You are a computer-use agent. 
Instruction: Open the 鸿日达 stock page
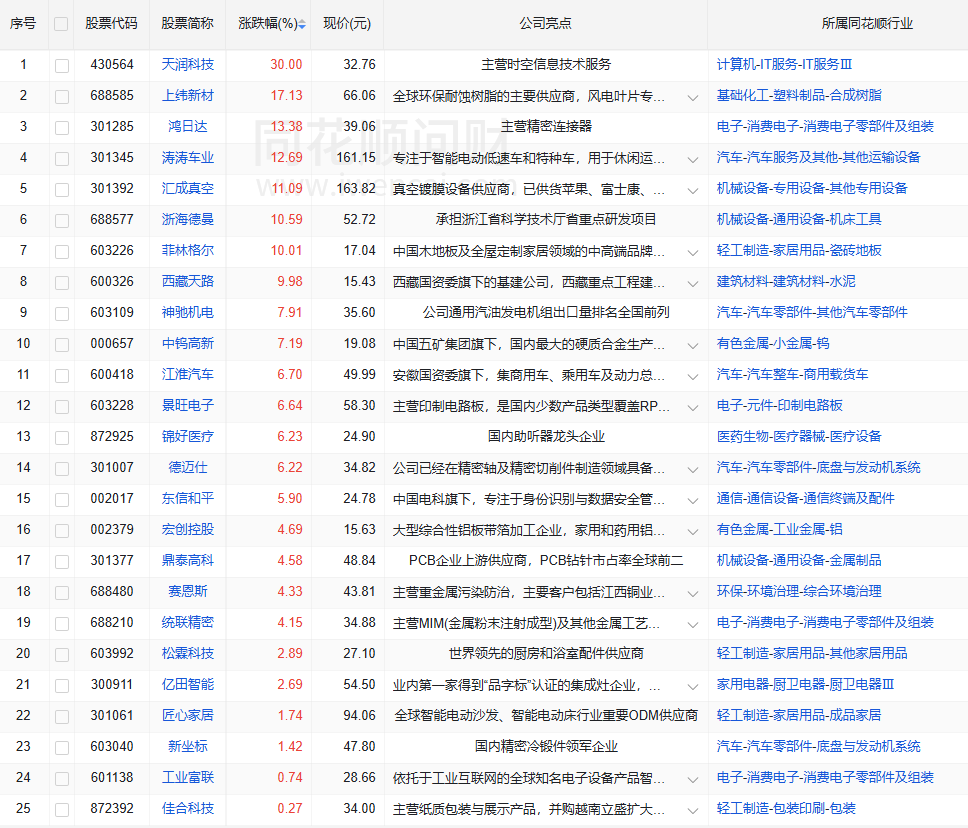click(x=188, y=126)
